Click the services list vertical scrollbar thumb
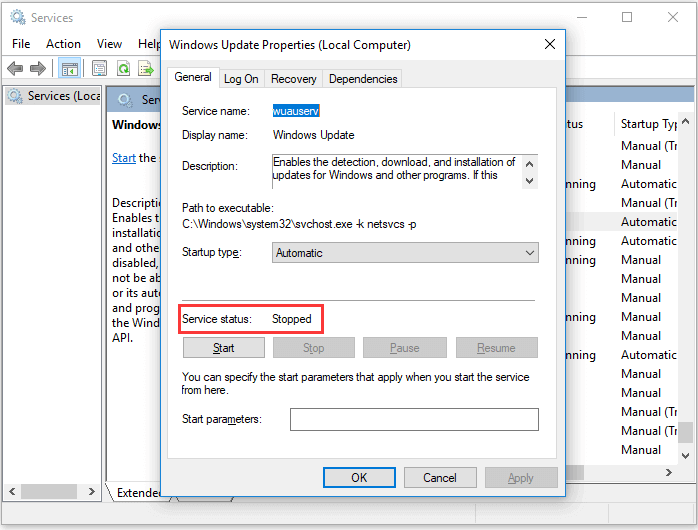698x530 pixels. point(686,432)
